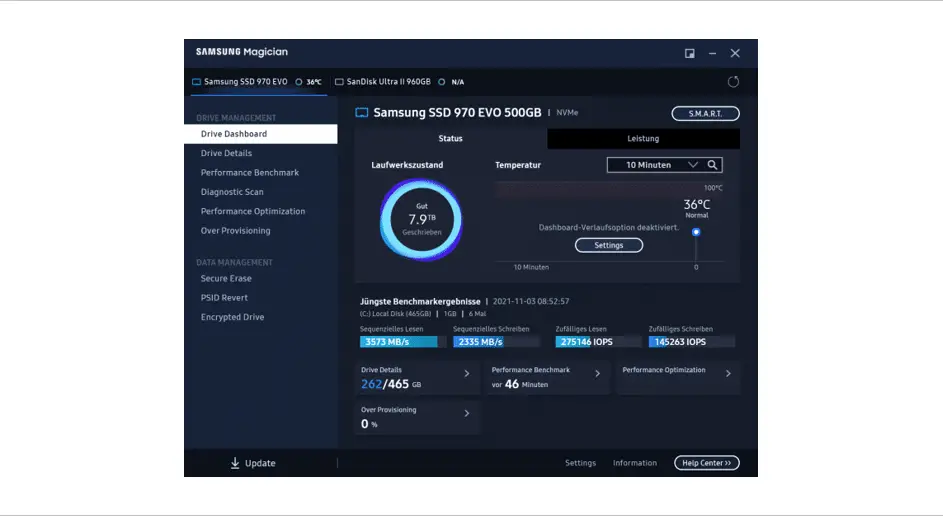Click the Help Center button

point(707,463)
